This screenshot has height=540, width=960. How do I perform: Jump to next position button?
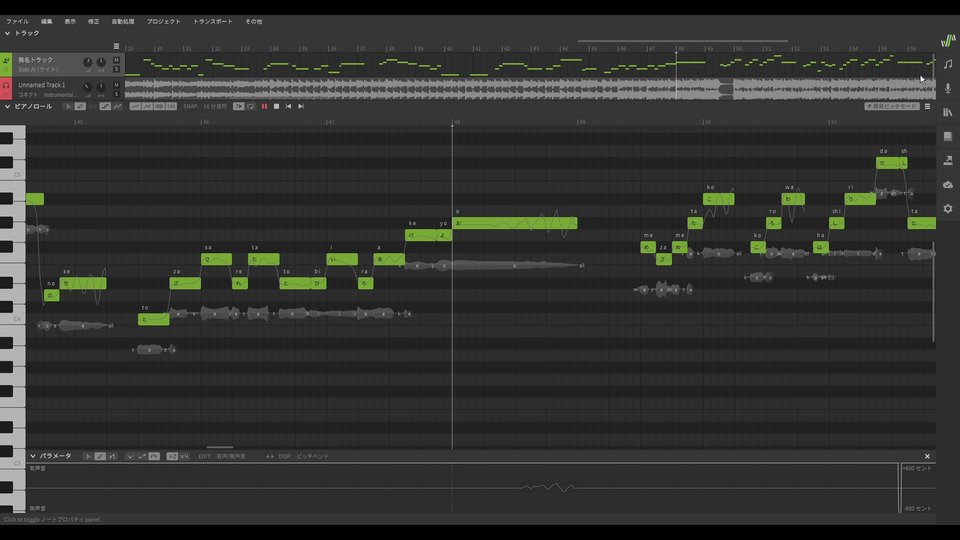tap(301, 107)
